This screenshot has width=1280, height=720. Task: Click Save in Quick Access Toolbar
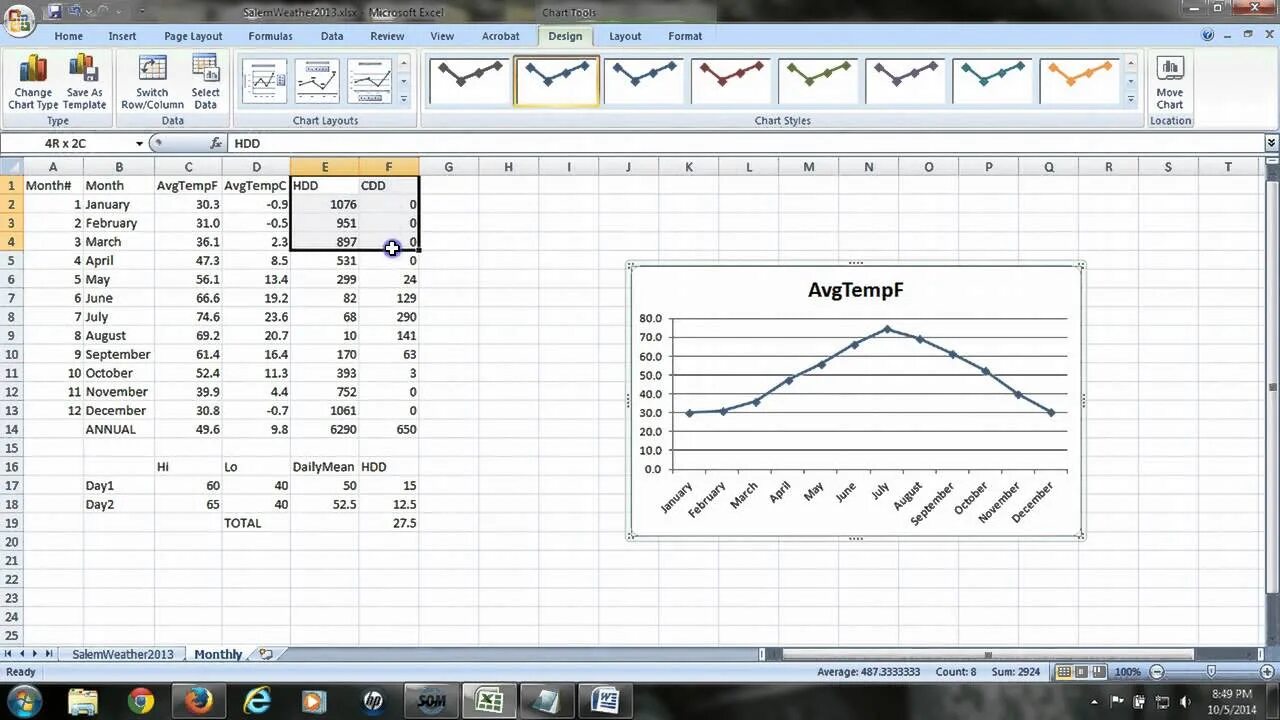(54, 12)
